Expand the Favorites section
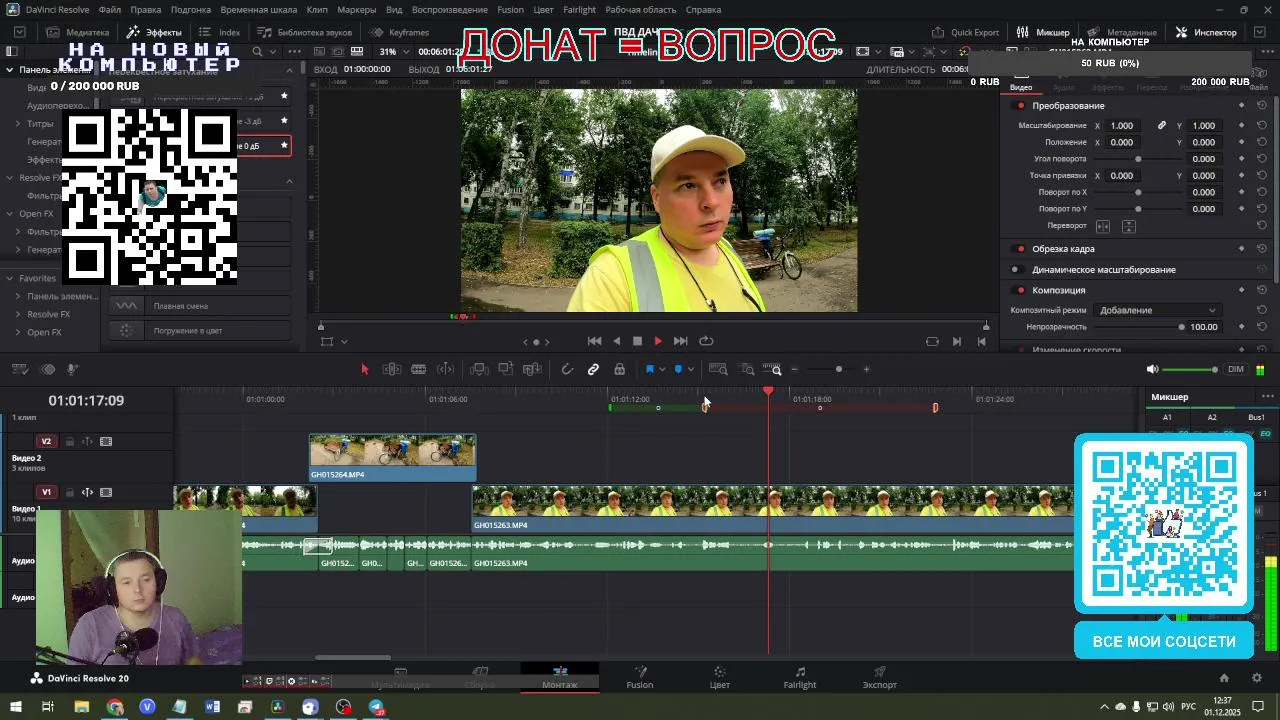The image size is (1280, 720). (x=10, y=278)
